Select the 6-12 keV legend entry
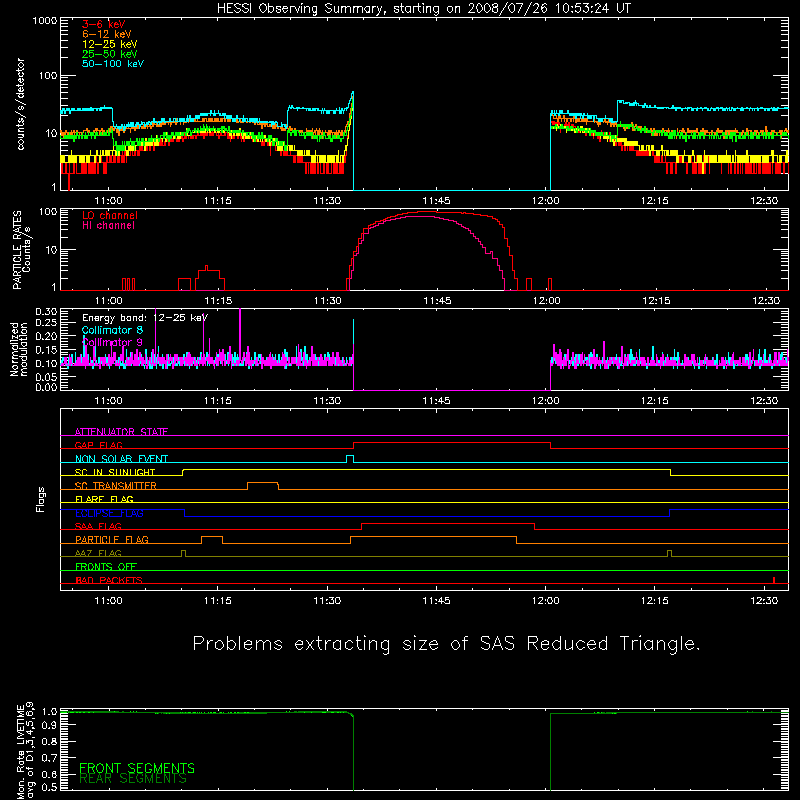Viewport: 800px width, 800px height. coord(106,34)
